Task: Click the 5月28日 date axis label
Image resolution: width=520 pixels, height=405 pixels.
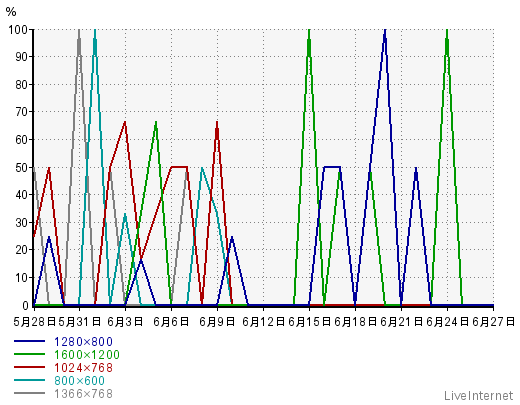Action: pyautogui.click(x=34, y=322)
